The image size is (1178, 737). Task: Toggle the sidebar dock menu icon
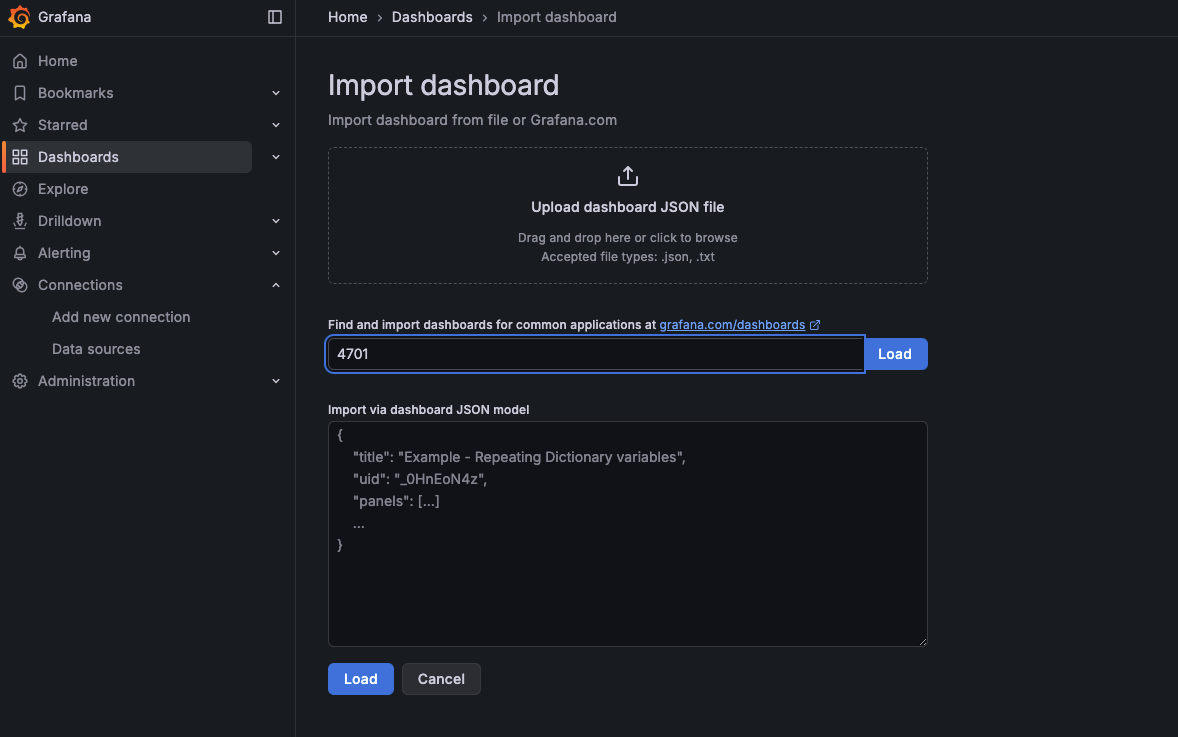click(x=275, y=17)
